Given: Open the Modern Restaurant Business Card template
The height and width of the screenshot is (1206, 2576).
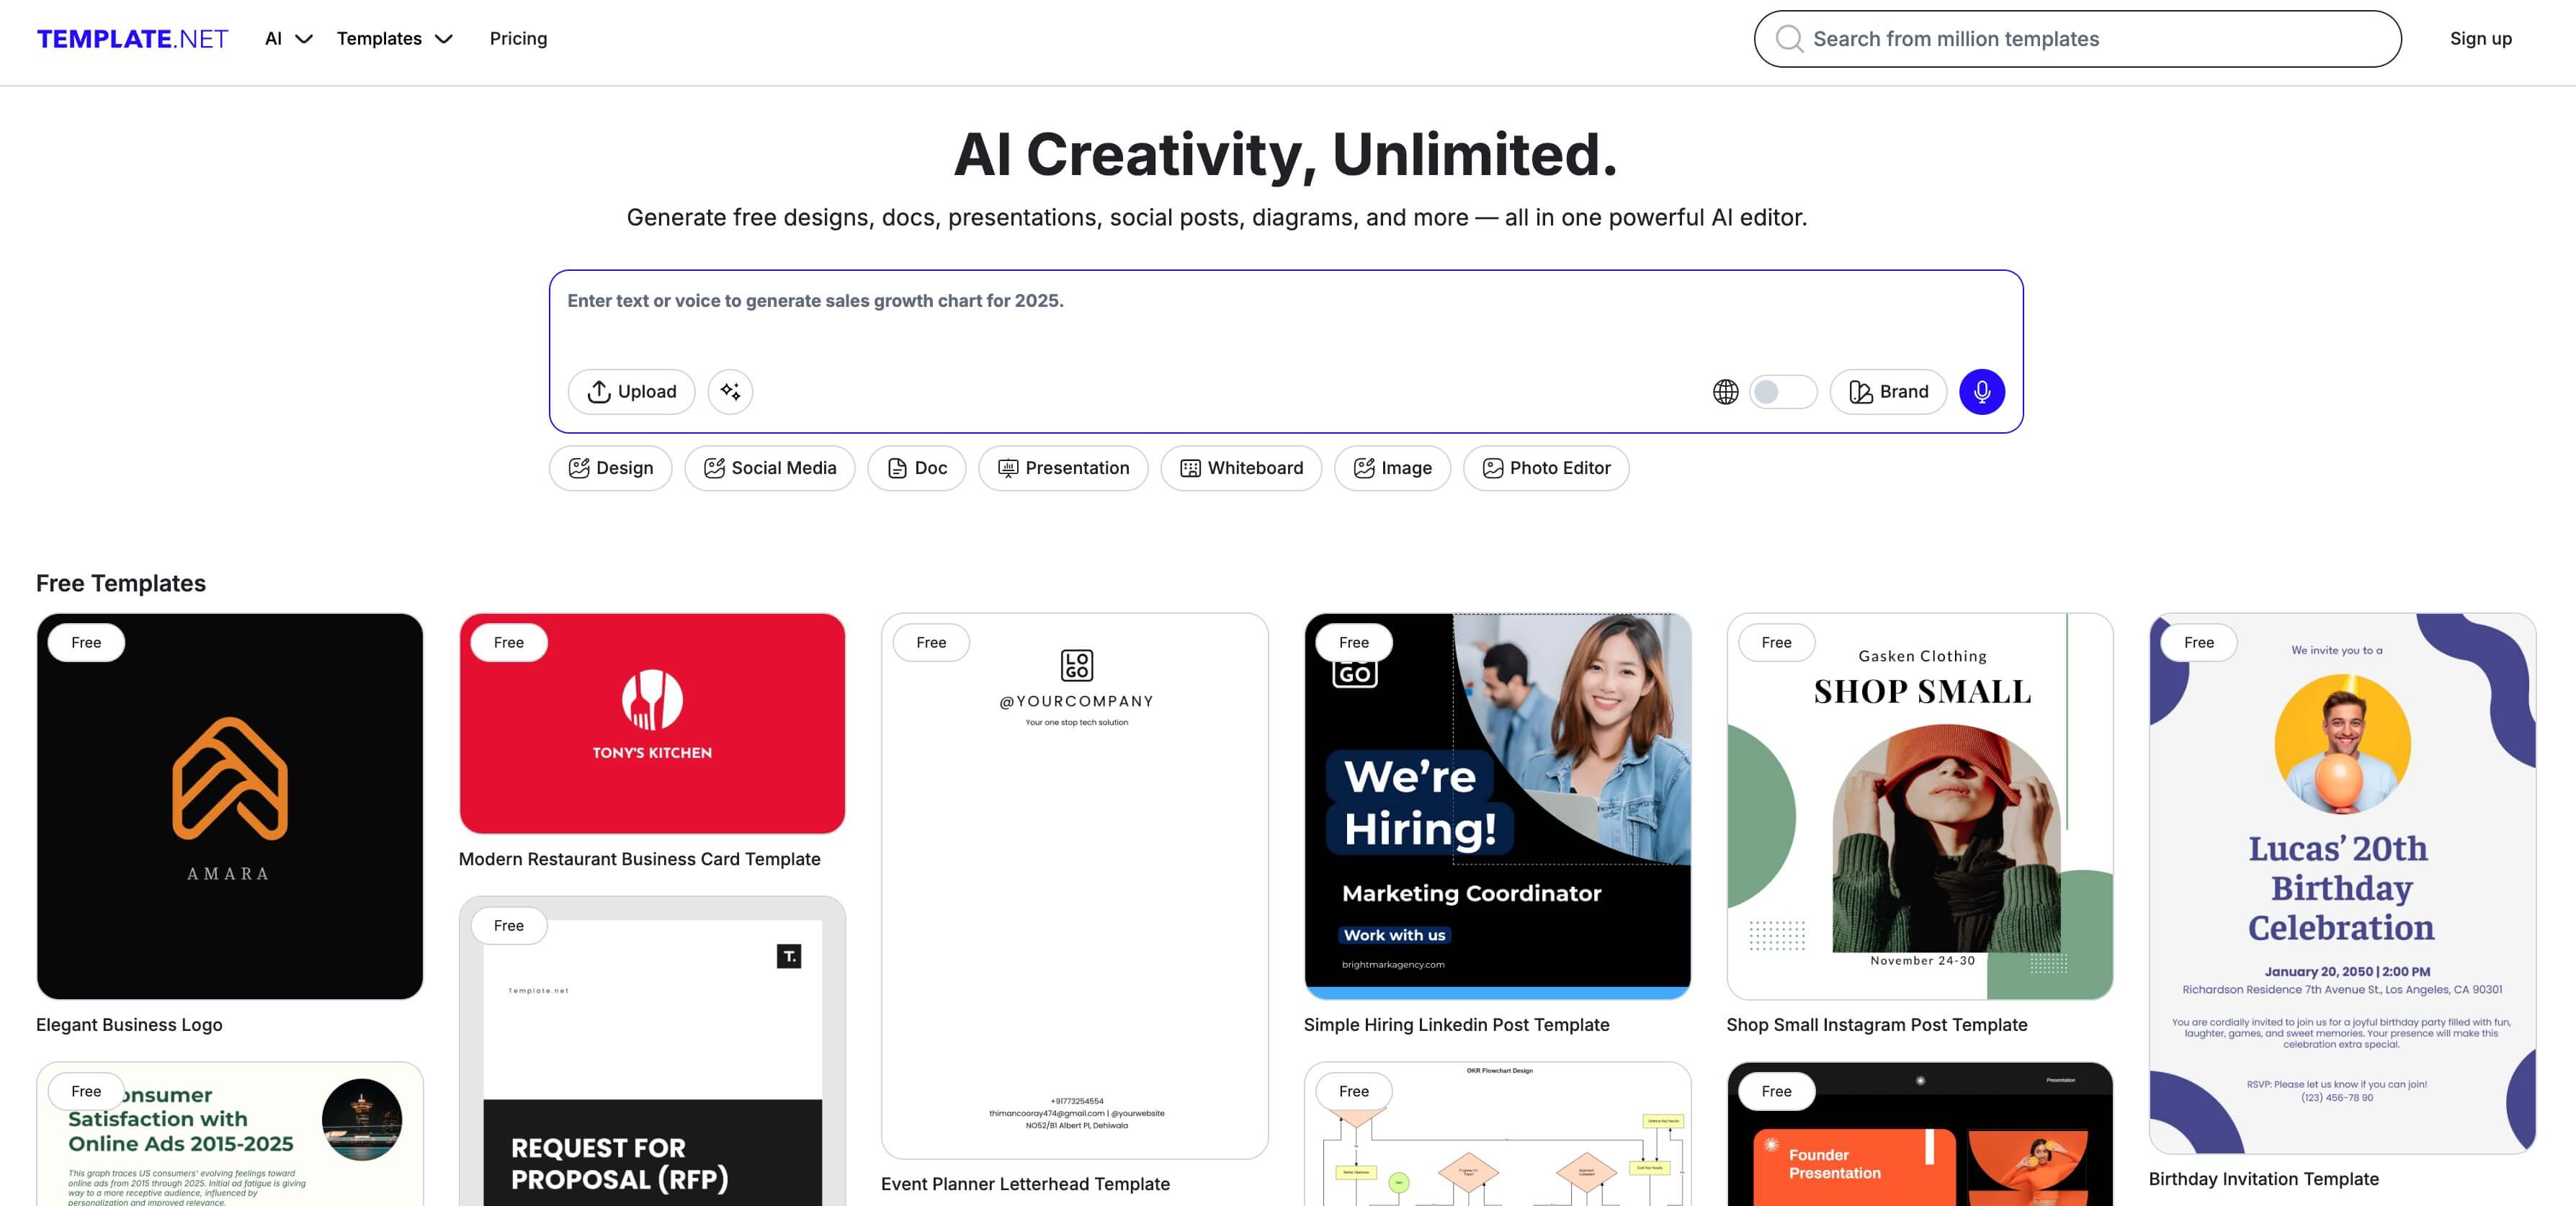Looking at the screenshot, I should (x=652, y=723).
